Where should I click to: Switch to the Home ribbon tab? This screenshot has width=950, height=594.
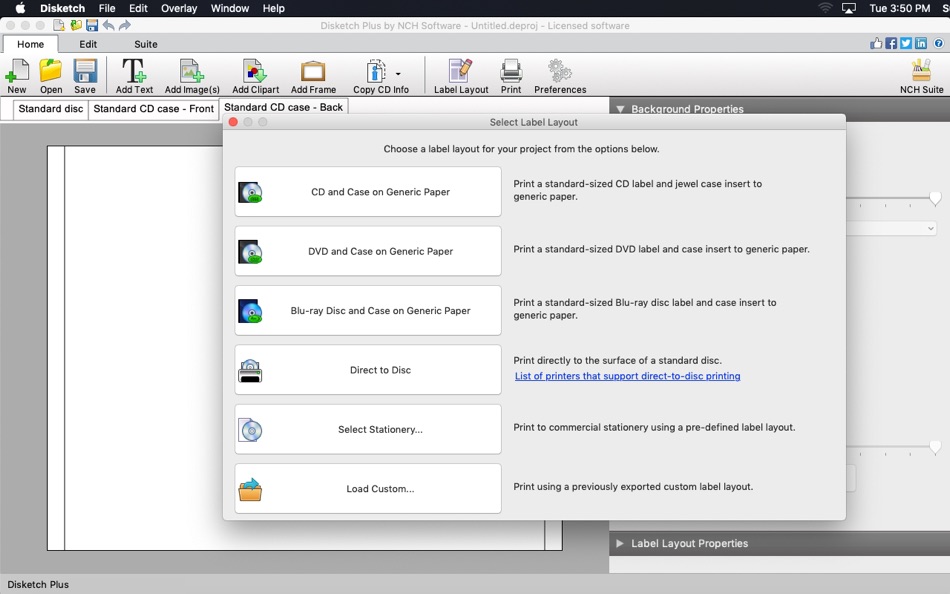[30, 44]
